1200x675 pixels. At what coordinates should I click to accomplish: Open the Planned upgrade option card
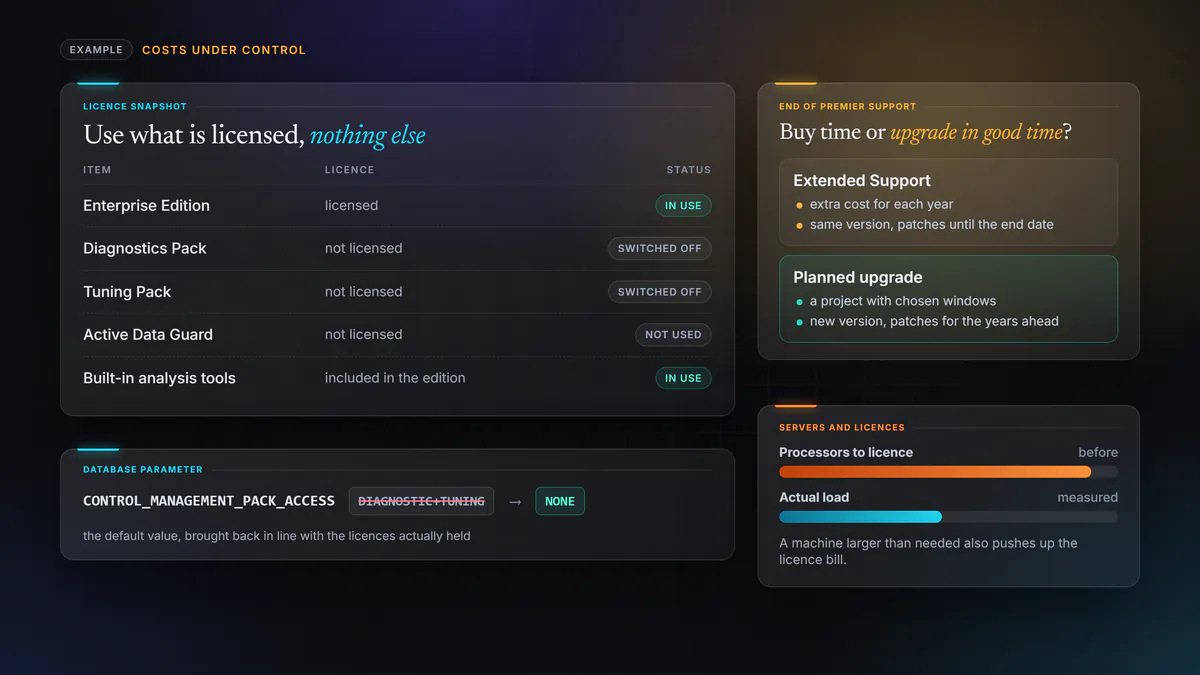[948, 299]
